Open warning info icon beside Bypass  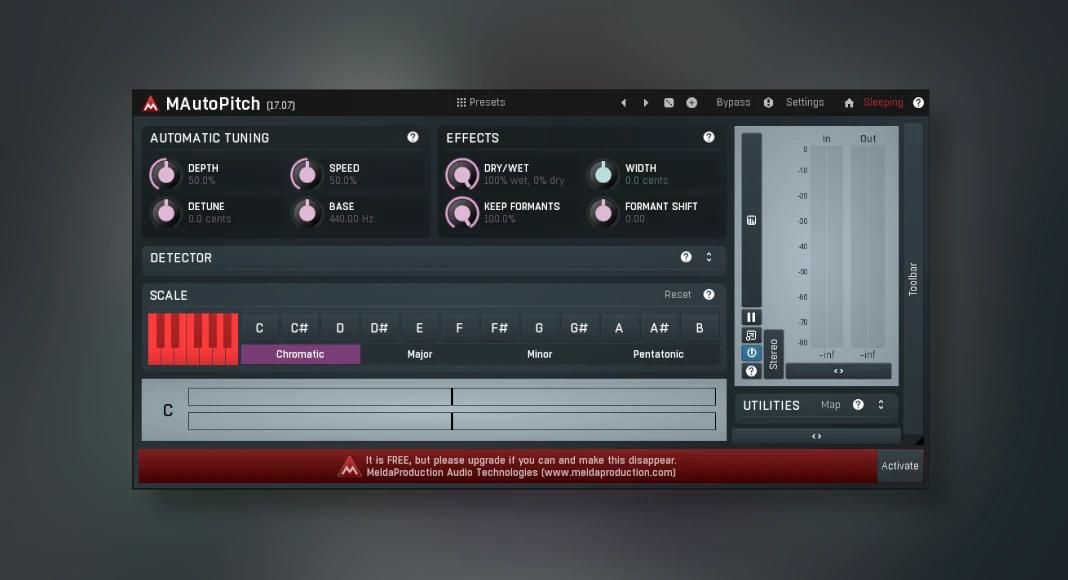pyautogui.click(x=768, y=103)
